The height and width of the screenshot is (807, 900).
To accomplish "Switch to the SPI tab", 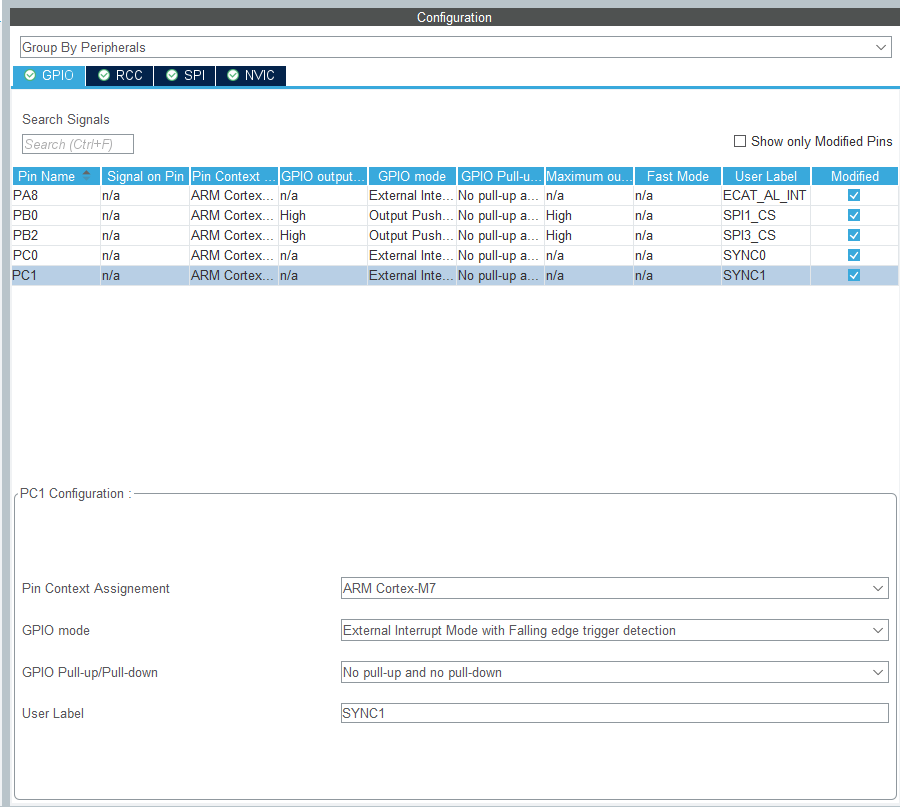I will [x=185, y=76].
